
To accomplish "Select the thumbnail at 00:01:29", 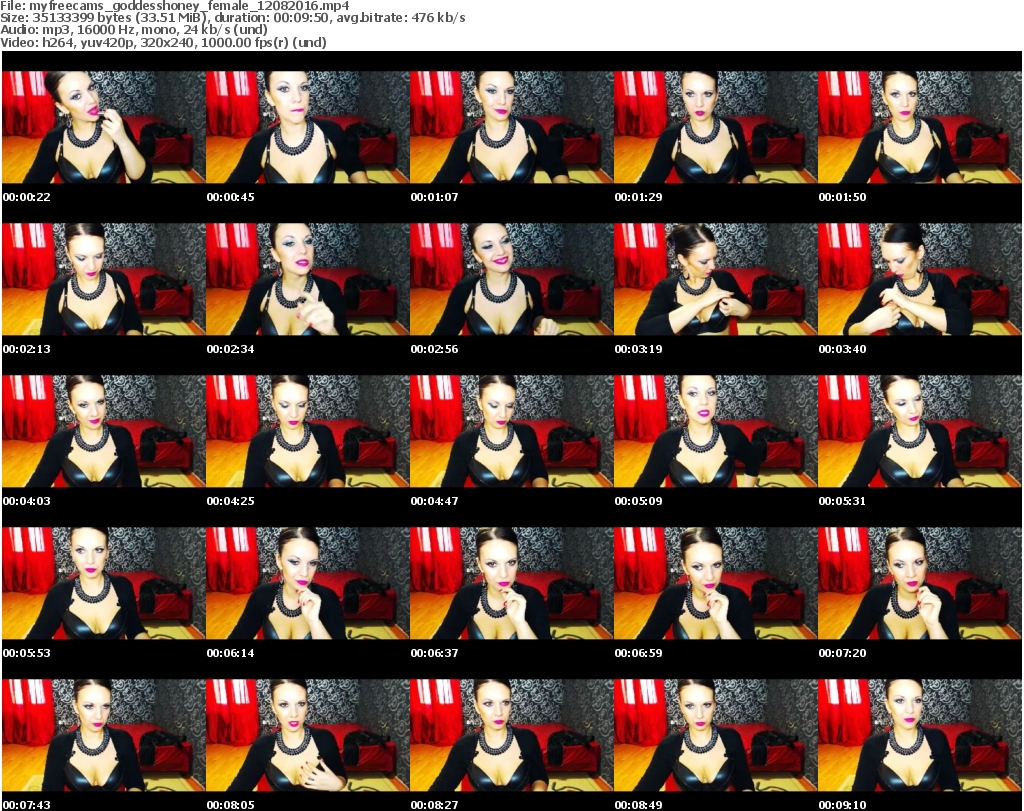I will pyautogui.click(x=715, y=127).
